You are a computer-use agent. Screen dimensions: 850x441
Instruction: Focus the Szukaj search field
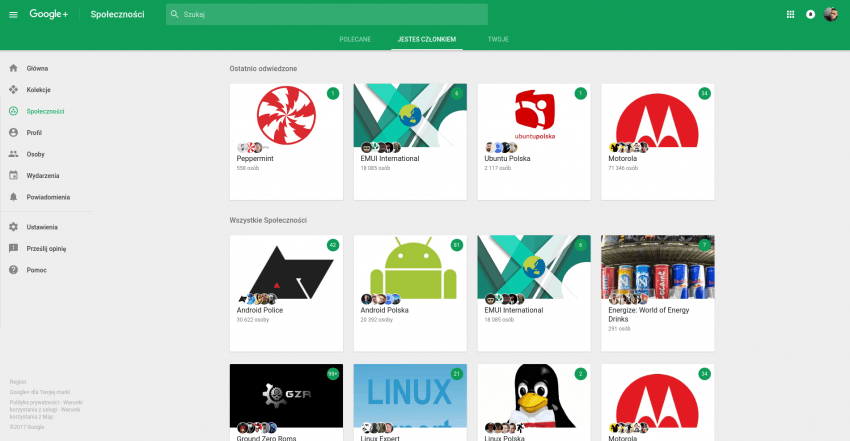[x=327, y=14]
